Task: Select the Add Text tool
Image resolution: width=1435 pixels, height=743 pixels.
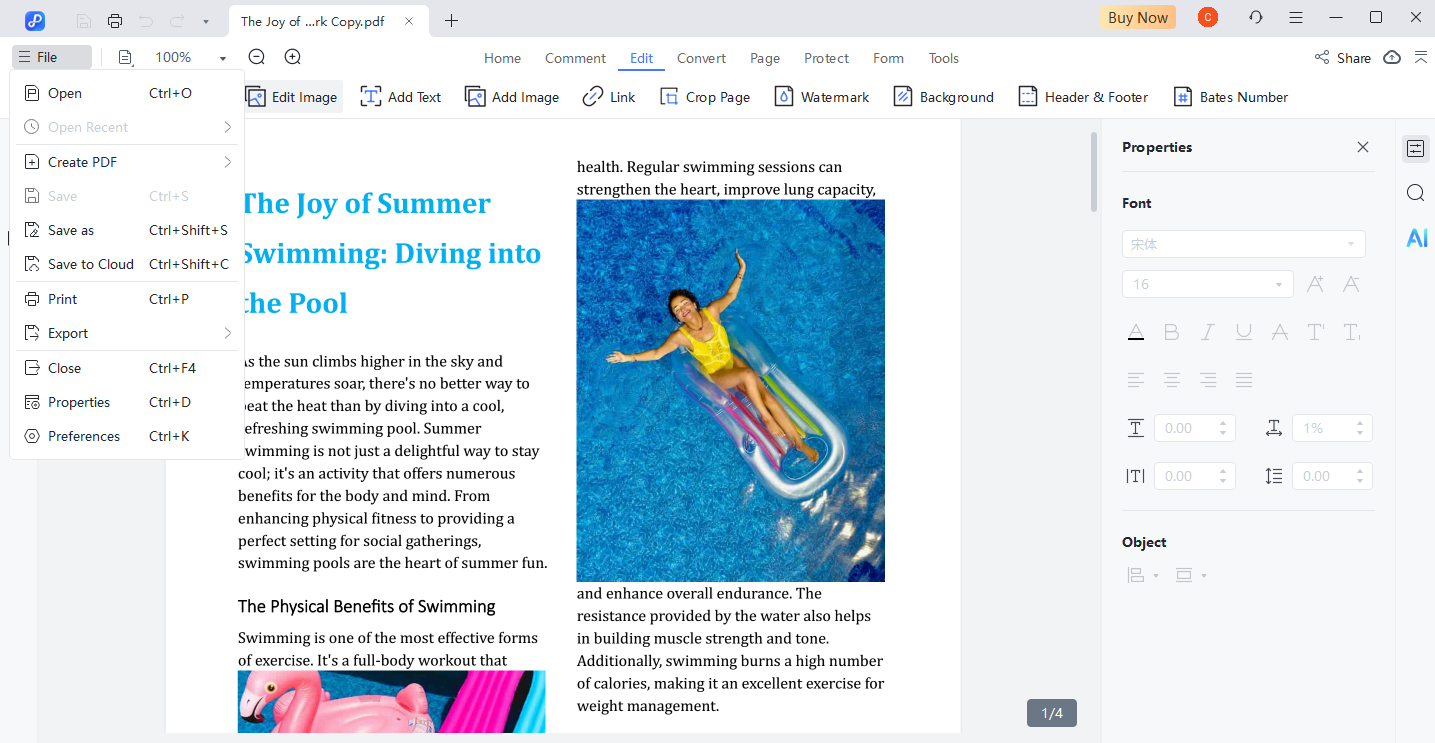Action: tap(400, 96)
